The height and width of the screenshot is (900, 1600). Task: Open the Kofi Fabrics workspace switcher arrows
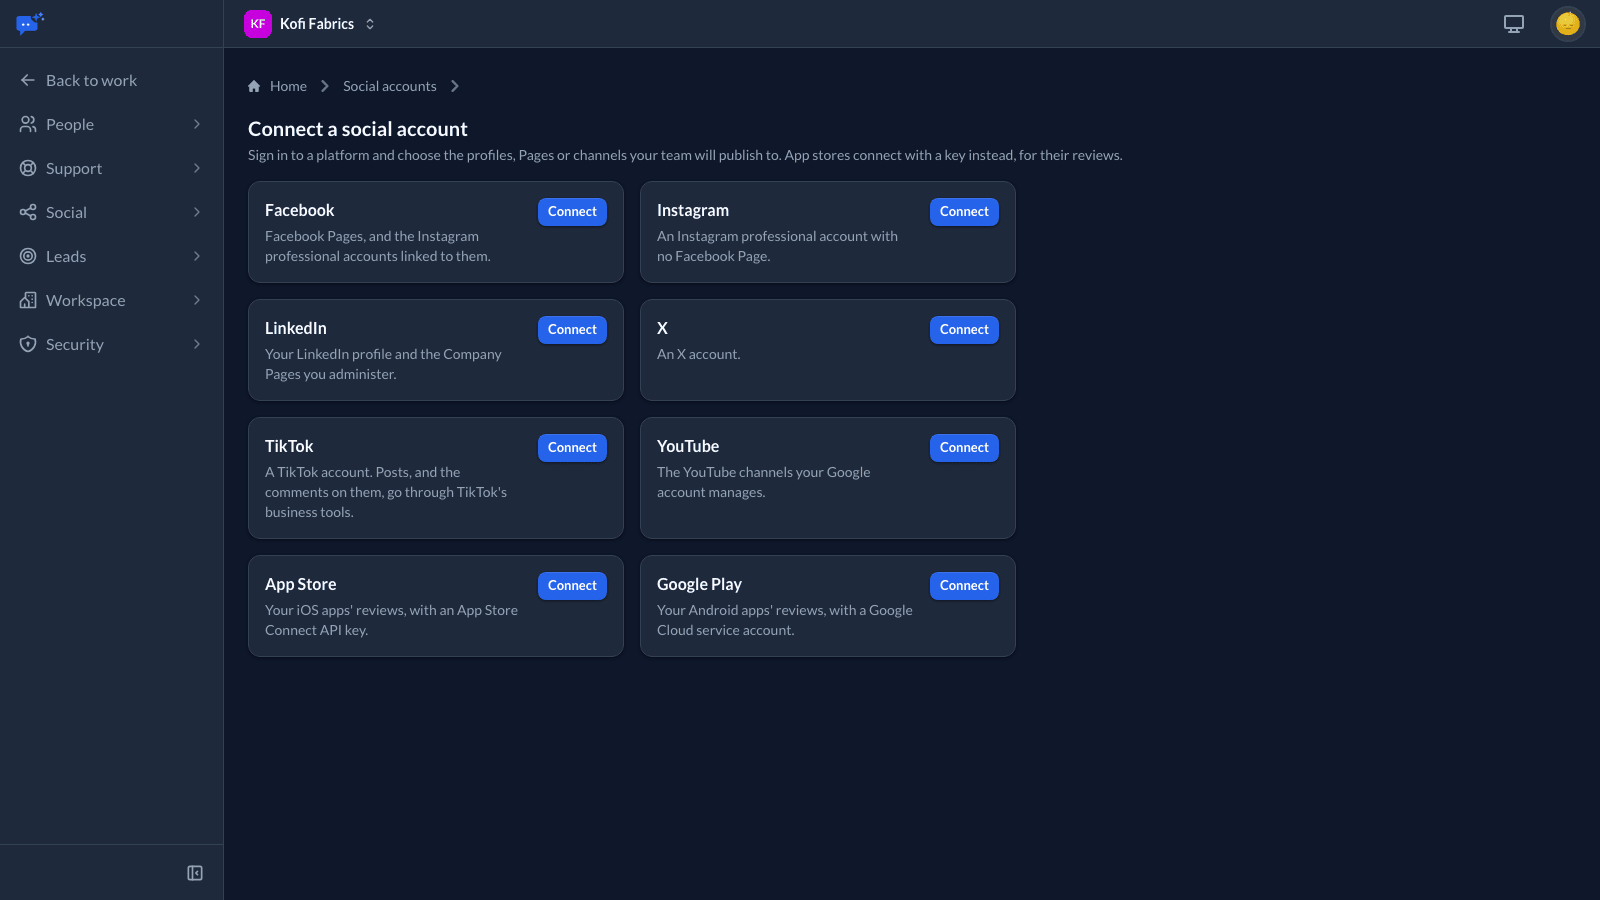pos(370,24)
